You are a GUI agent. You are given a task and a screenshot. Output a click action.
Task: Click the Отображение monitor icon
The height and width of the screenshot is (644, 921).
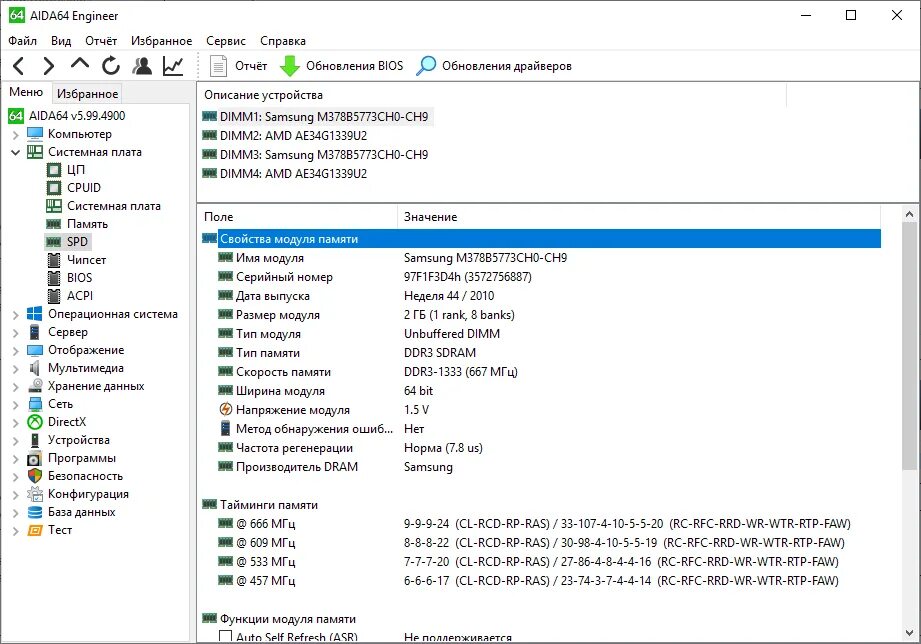click(35, 350)
